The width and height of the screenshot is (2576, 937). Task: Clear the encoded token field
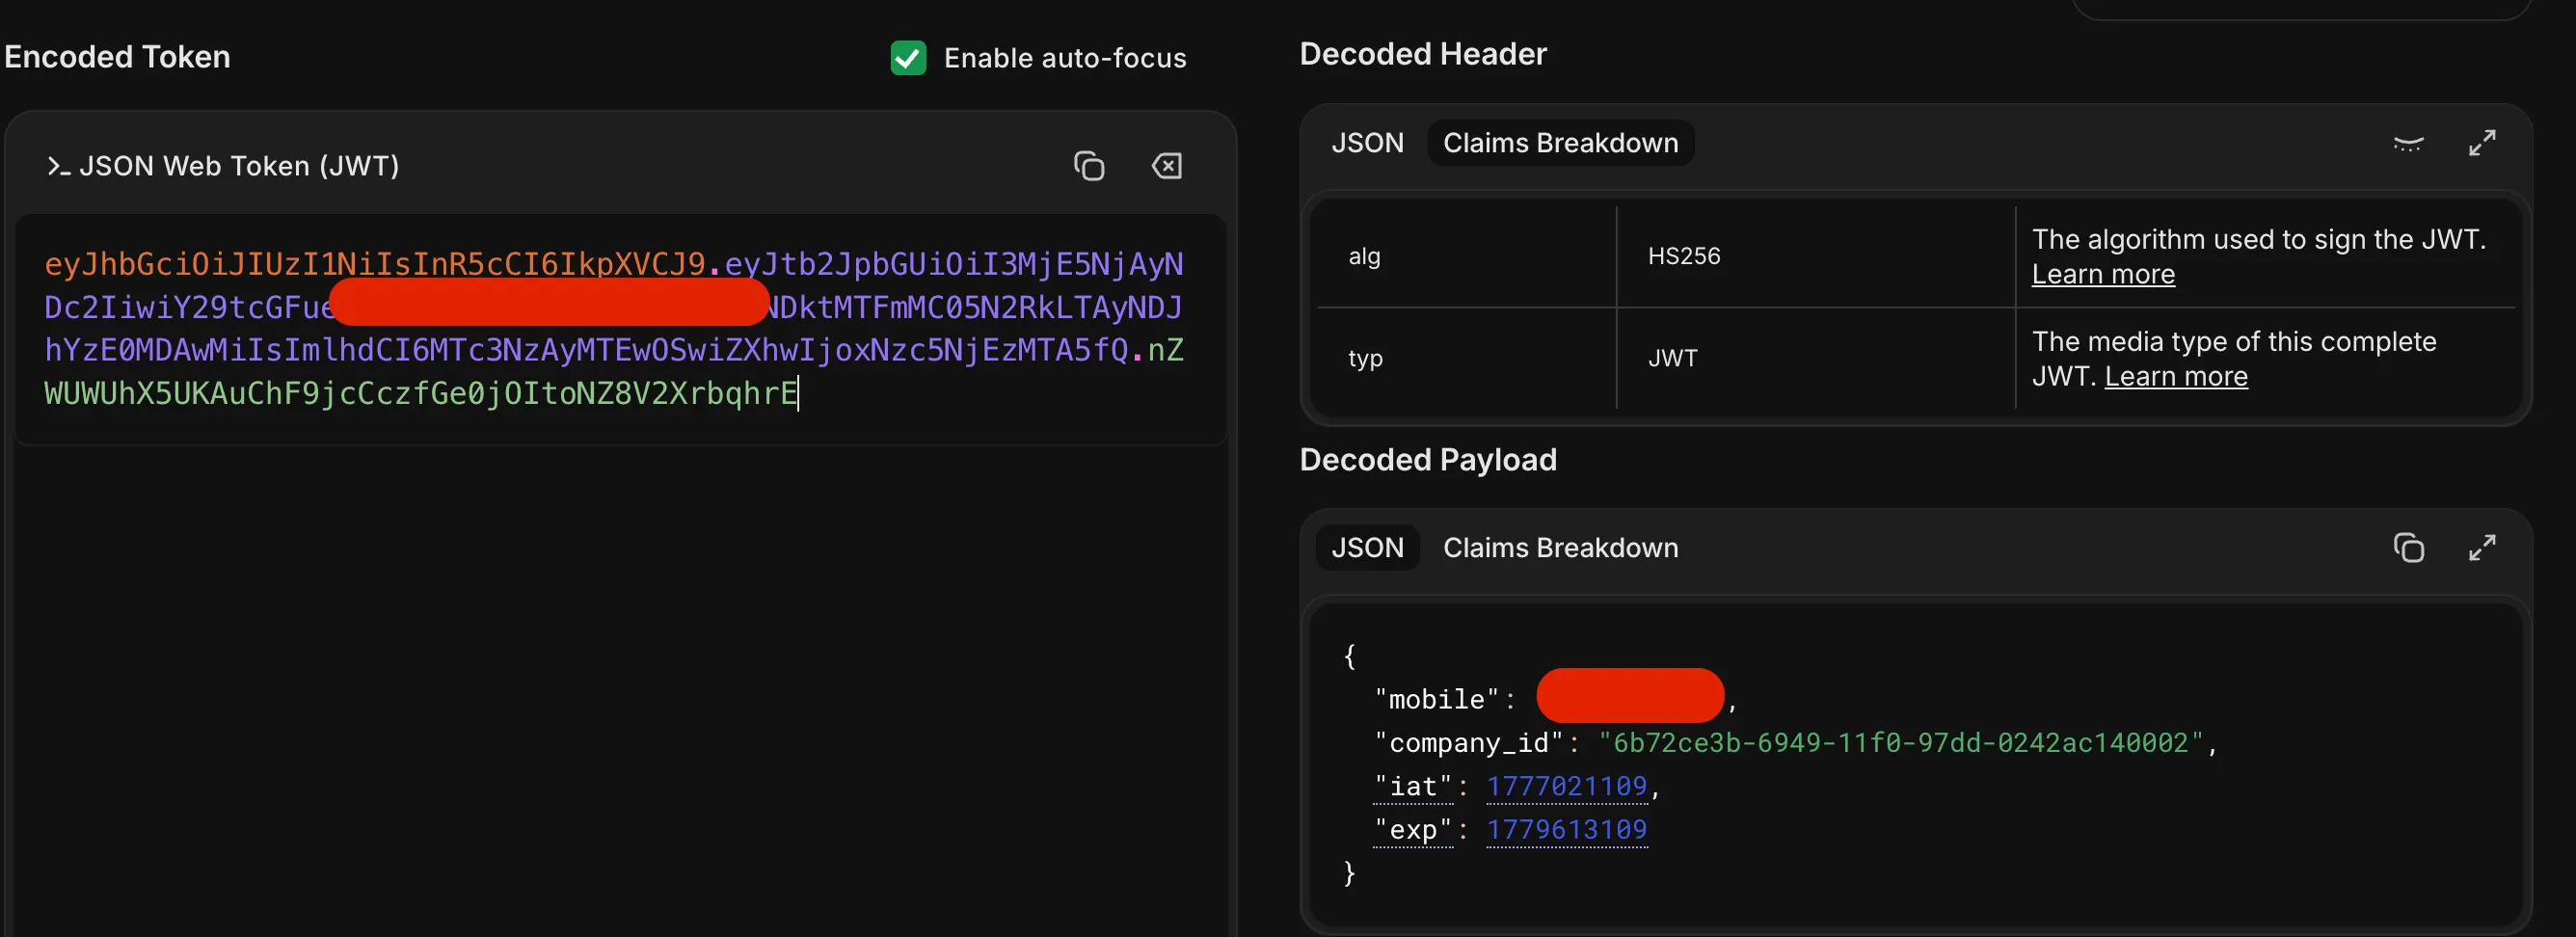[1167, 166]
